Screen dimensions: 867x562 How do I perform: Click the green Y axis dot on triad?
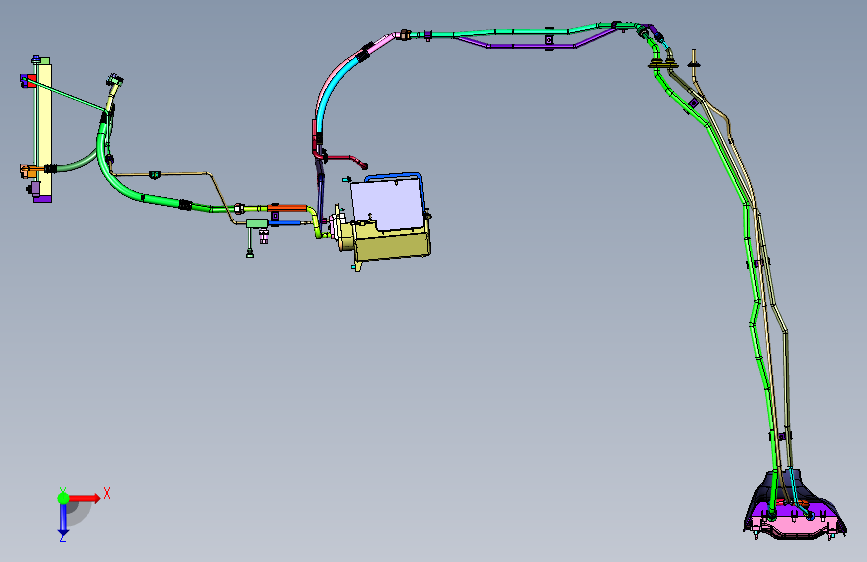(x=63, y=498)
